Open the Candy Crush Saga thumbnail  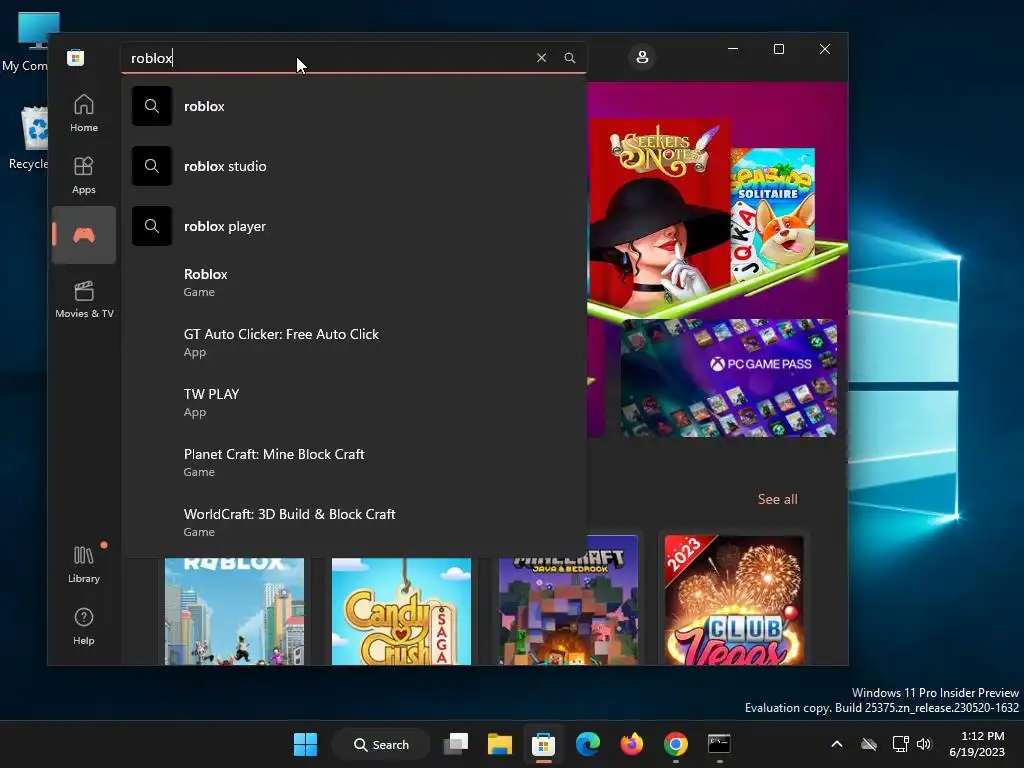pyautogui.click(x=401, y=611)
